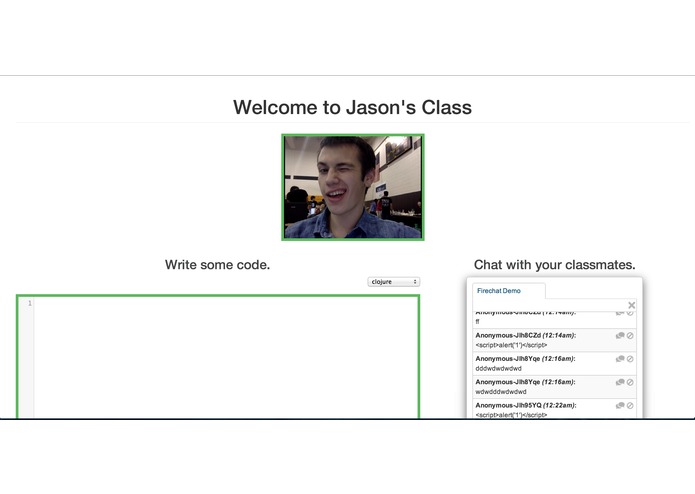Click the 'Welcome to Jason's Class' heading
This screenshot has width=695, height=494.
coord(352,107)
